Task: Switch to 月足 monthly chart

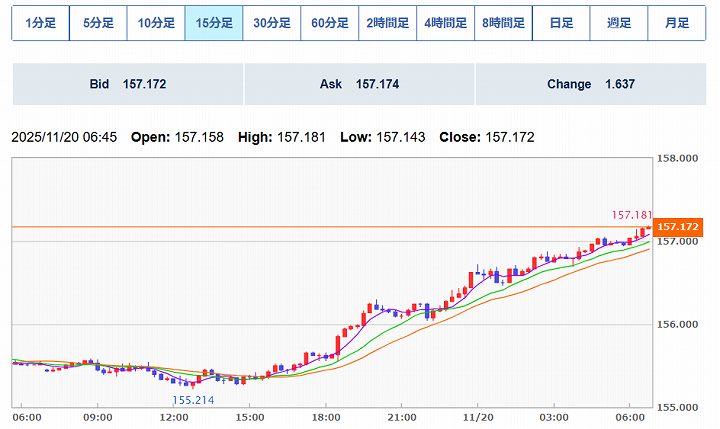Action: coord(677,23)
